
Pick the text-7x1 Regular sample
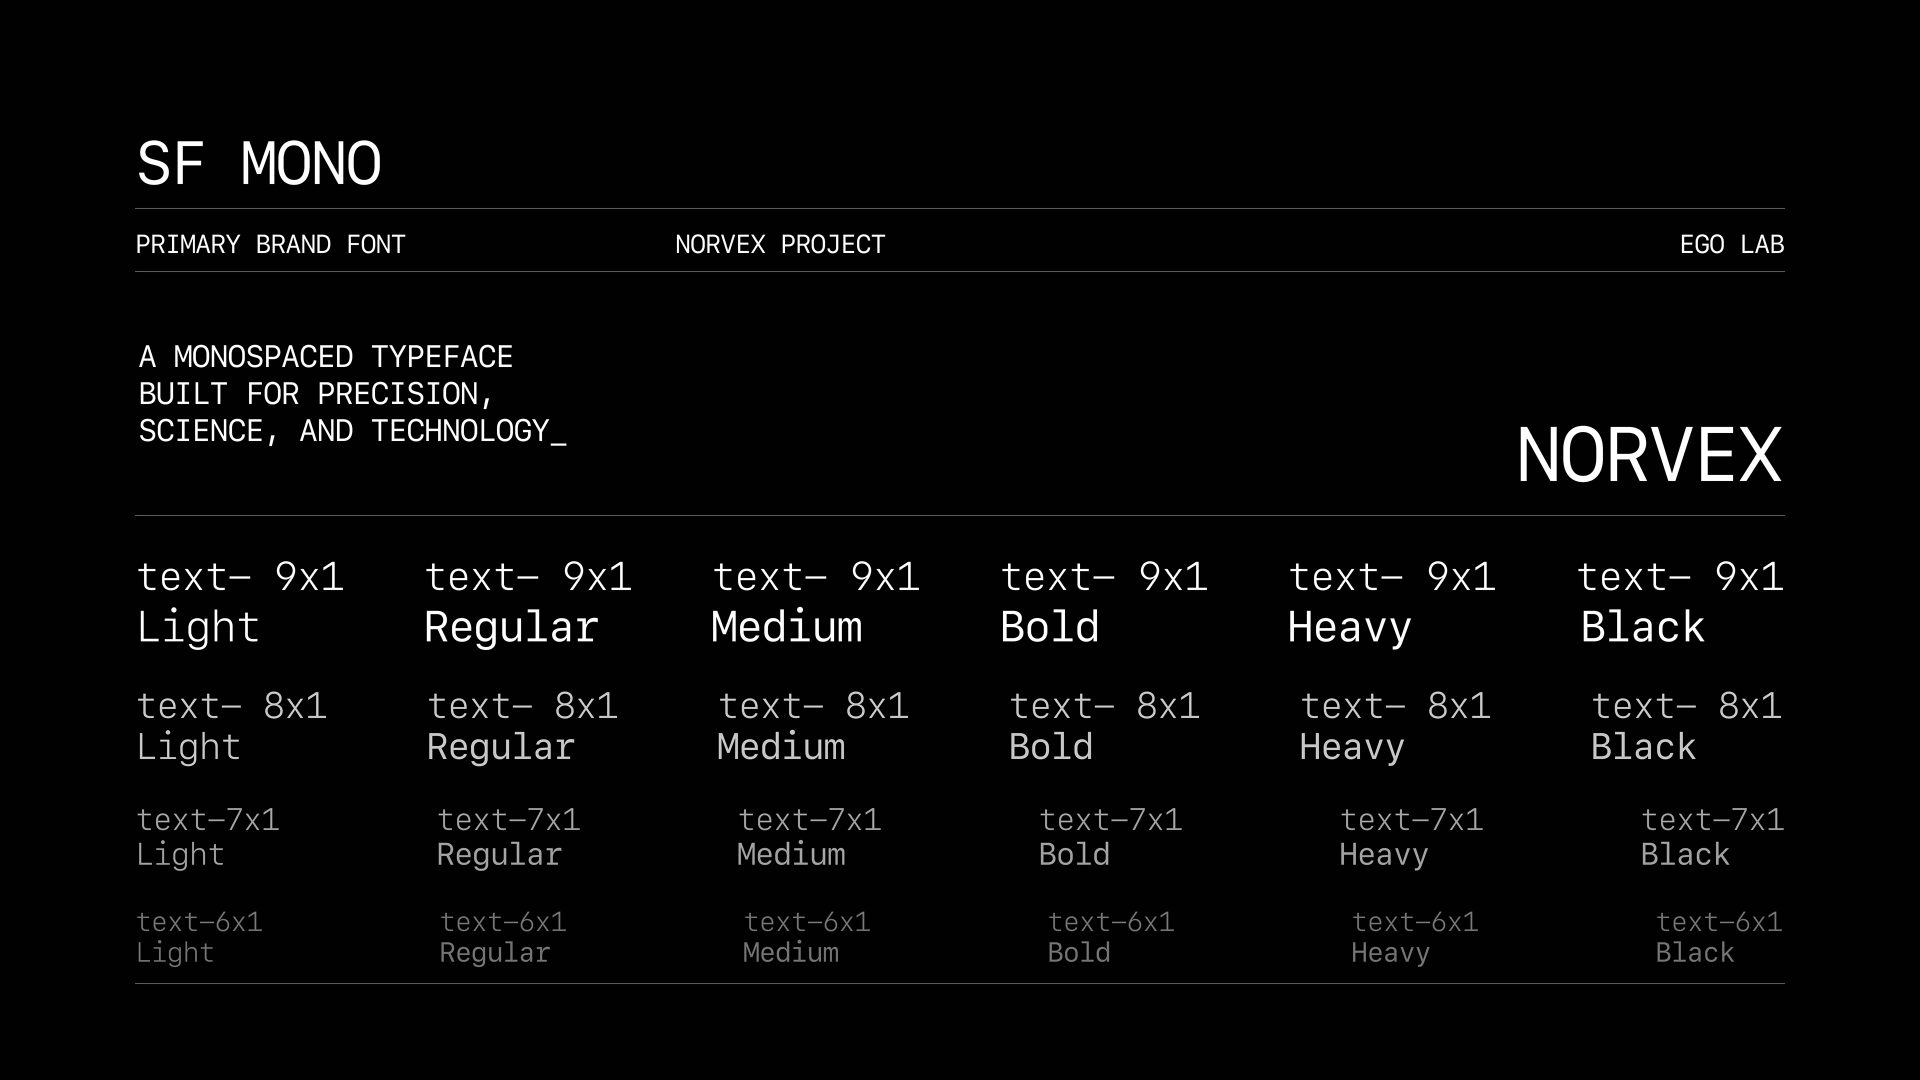click(508, 837)
